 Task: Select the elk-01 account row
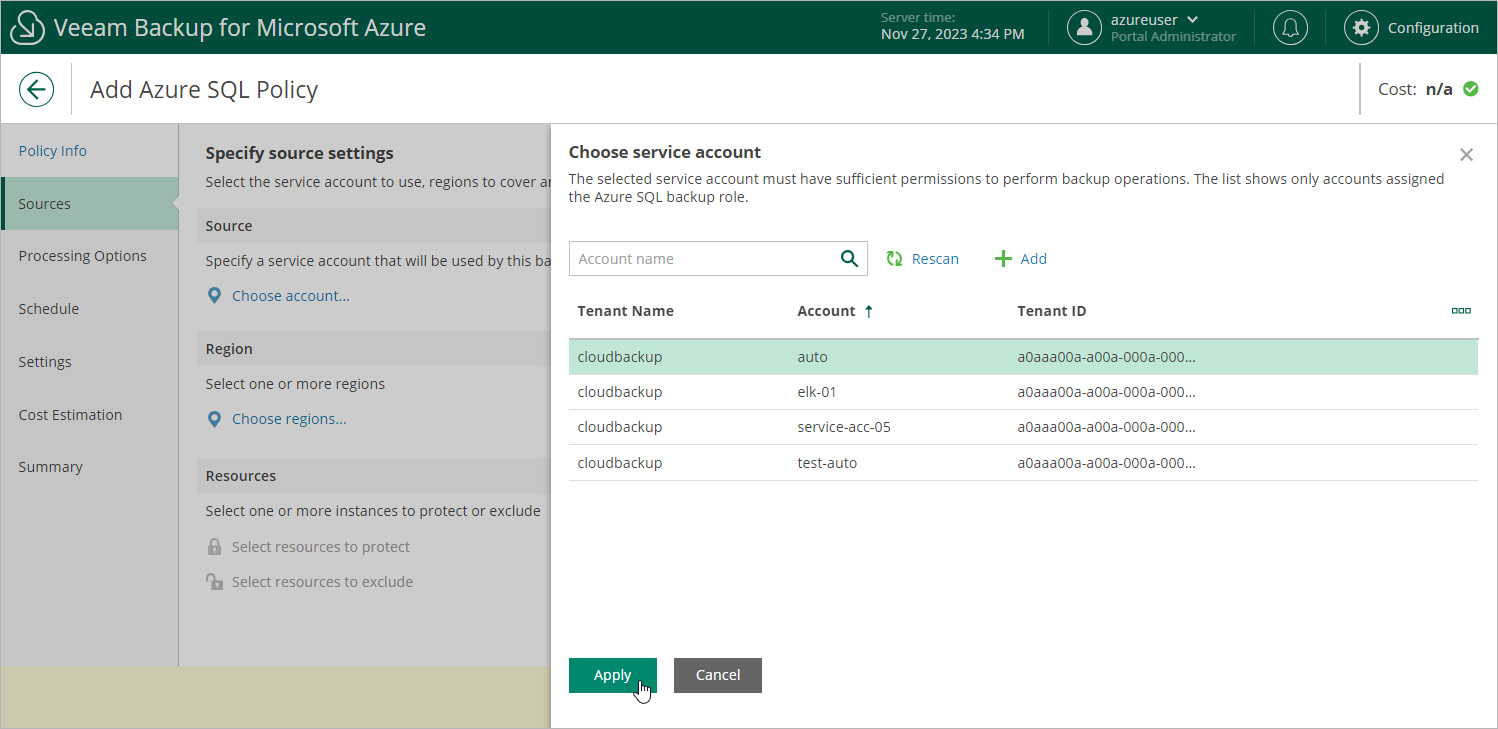click(x=1023, y=392)
